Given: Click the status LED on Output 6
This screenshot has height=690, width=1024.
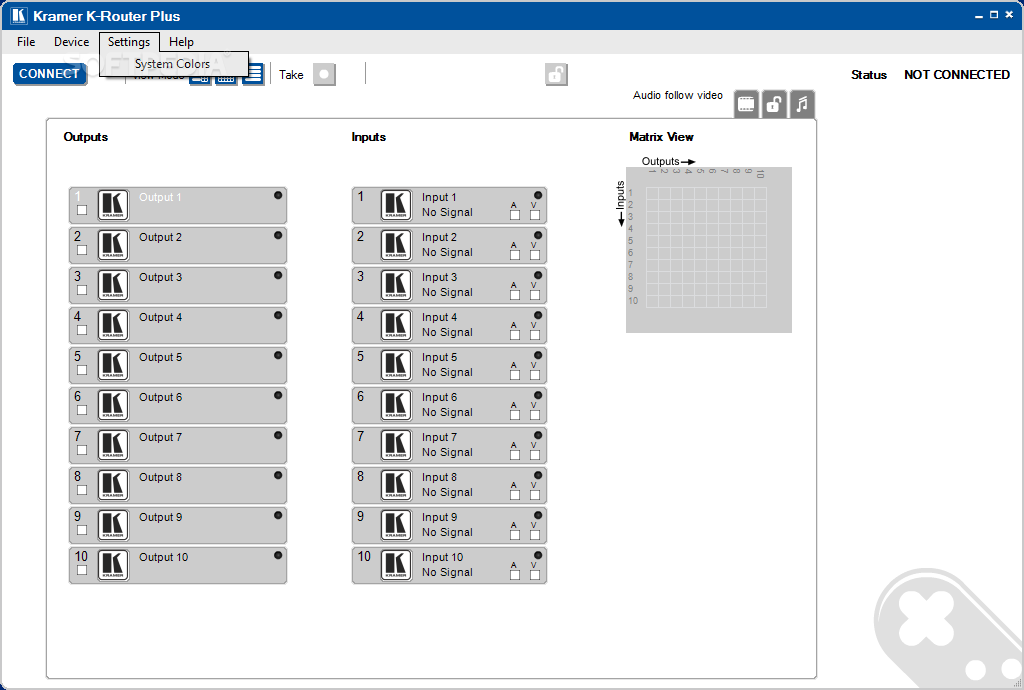Looking at the screenshot, I should coord(278,395).
